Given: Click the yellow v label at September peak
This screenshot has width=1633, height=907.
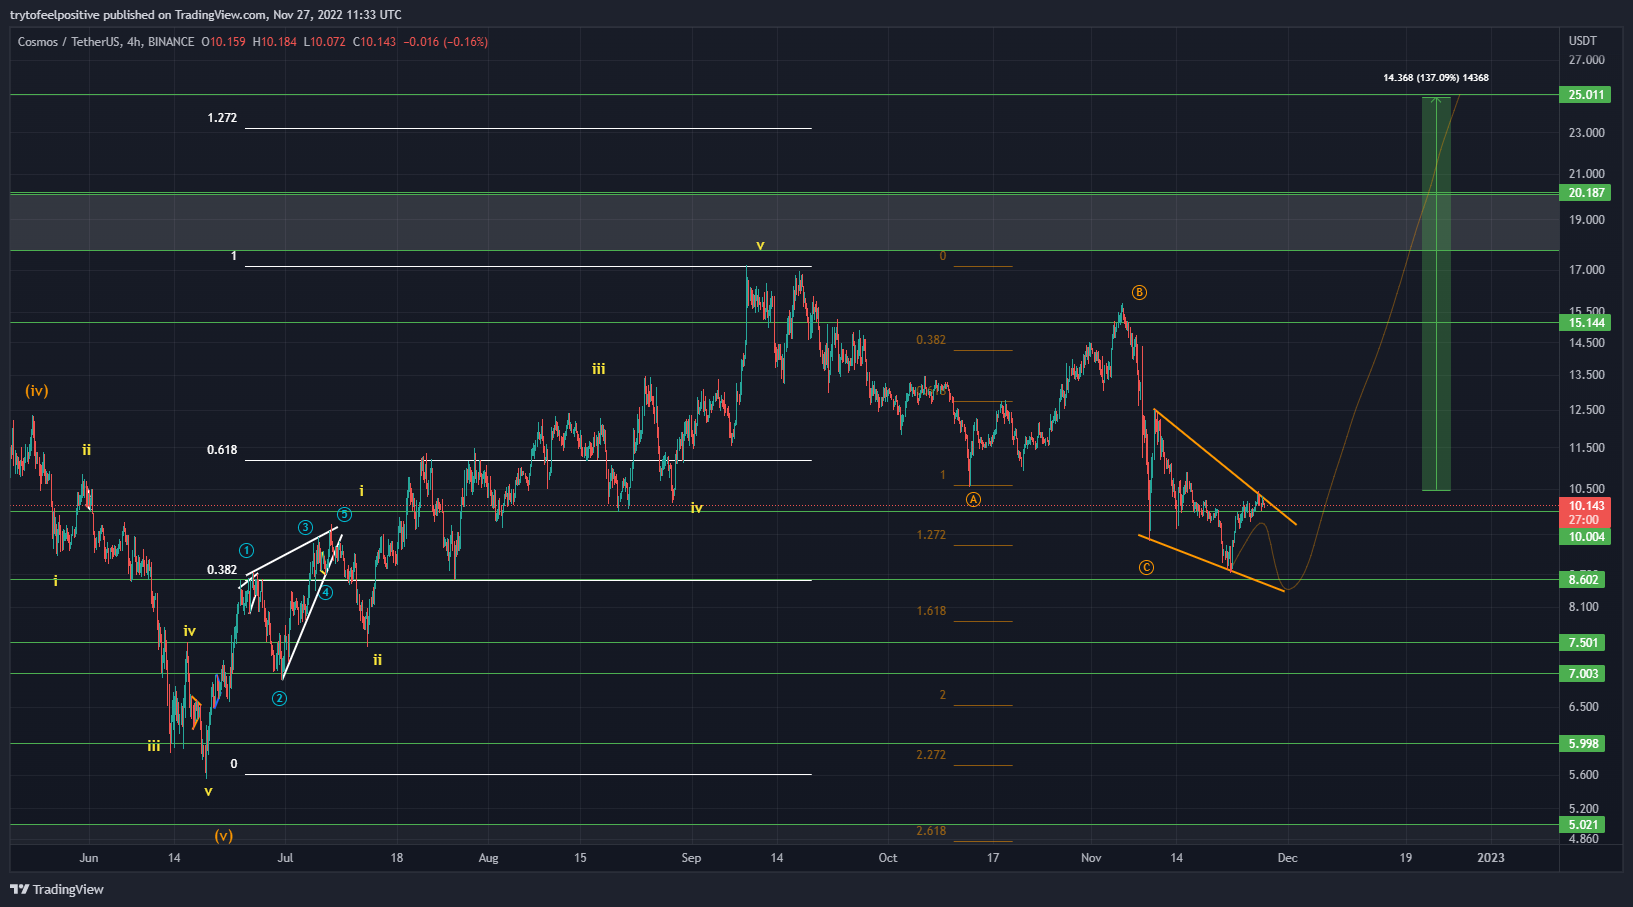Looking at the screenshot, I should pyautogui.click(x=760, y=246).
